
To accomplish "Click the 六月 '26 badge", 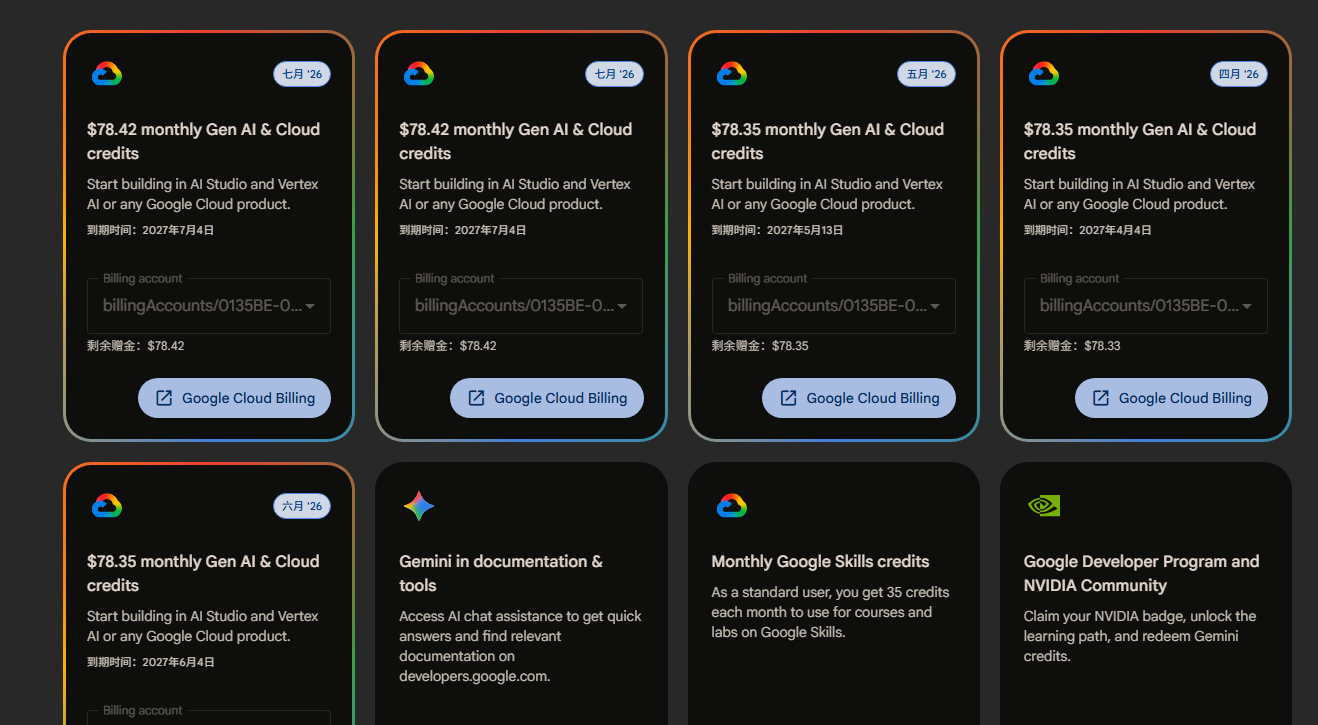I will click(302, 506).
